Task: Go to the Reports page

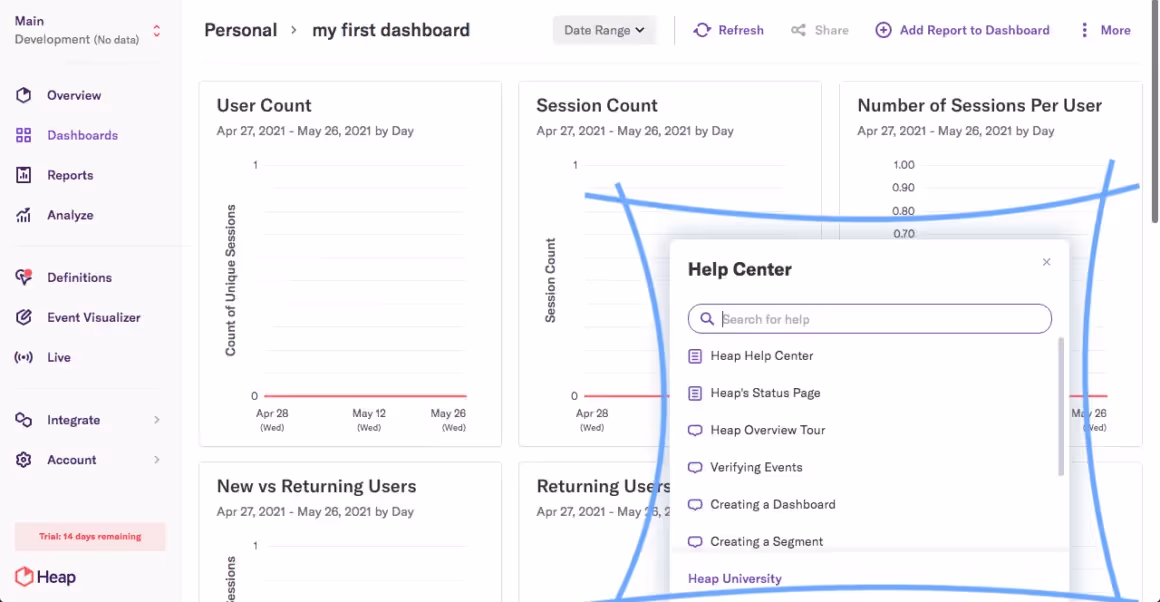Action: (x=70, y=175)
